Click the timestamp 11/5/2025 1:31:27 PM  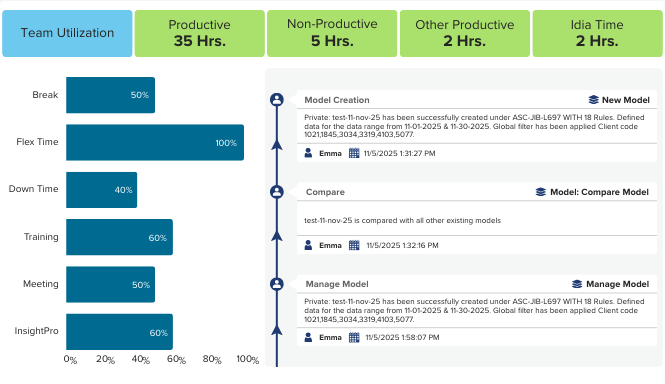click(400, 154)
